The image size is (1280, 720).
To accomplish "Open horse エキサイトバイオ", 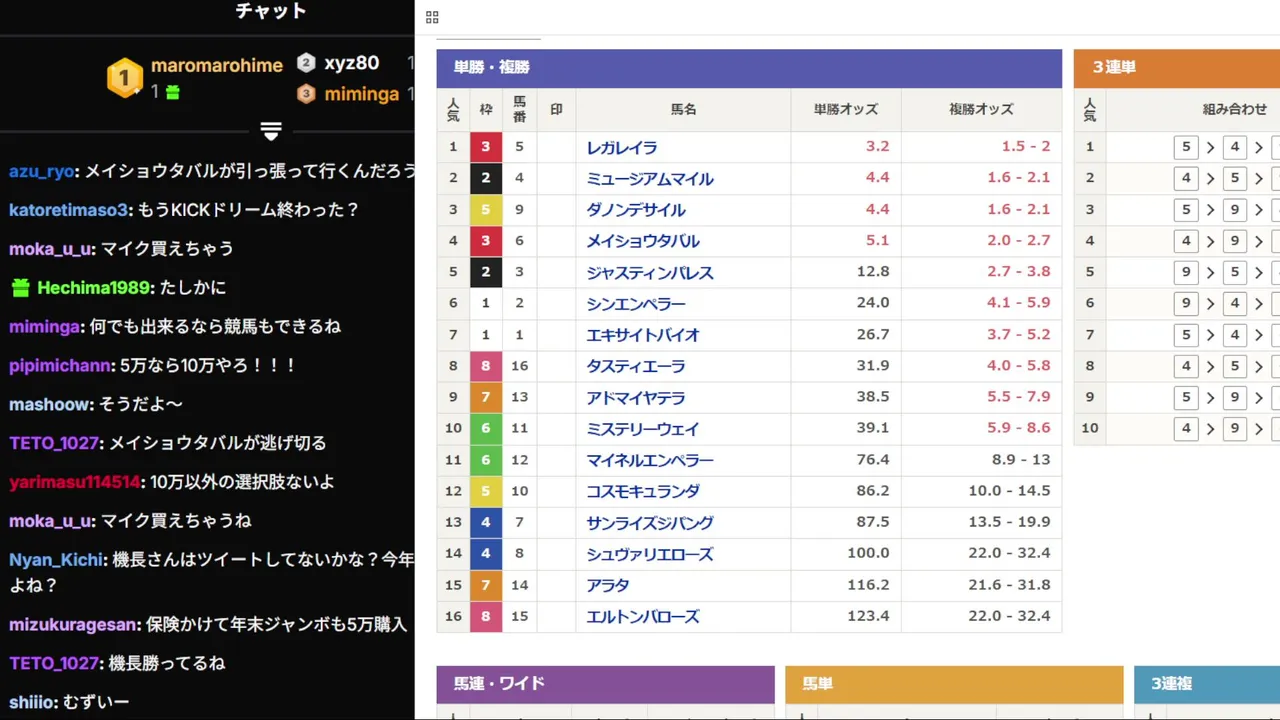I will pos(643,335).
